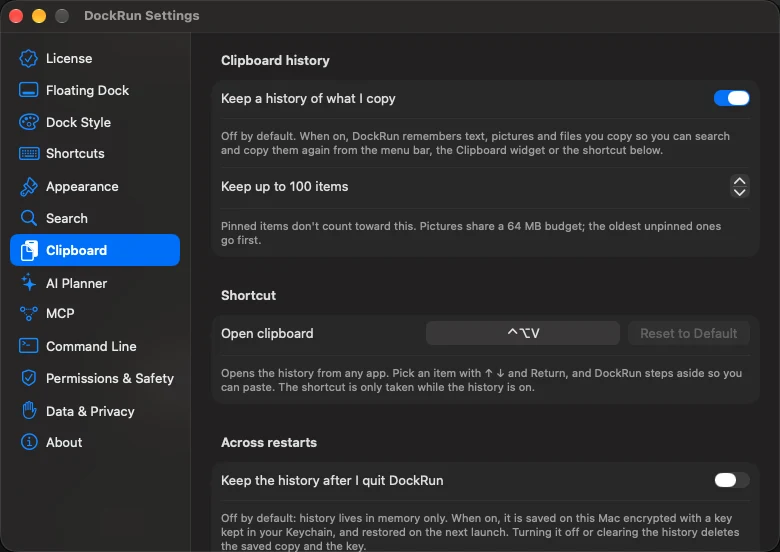Click the Open clipboard shortcut recorder field
The image size is (780, 552).
coord(522,333)
